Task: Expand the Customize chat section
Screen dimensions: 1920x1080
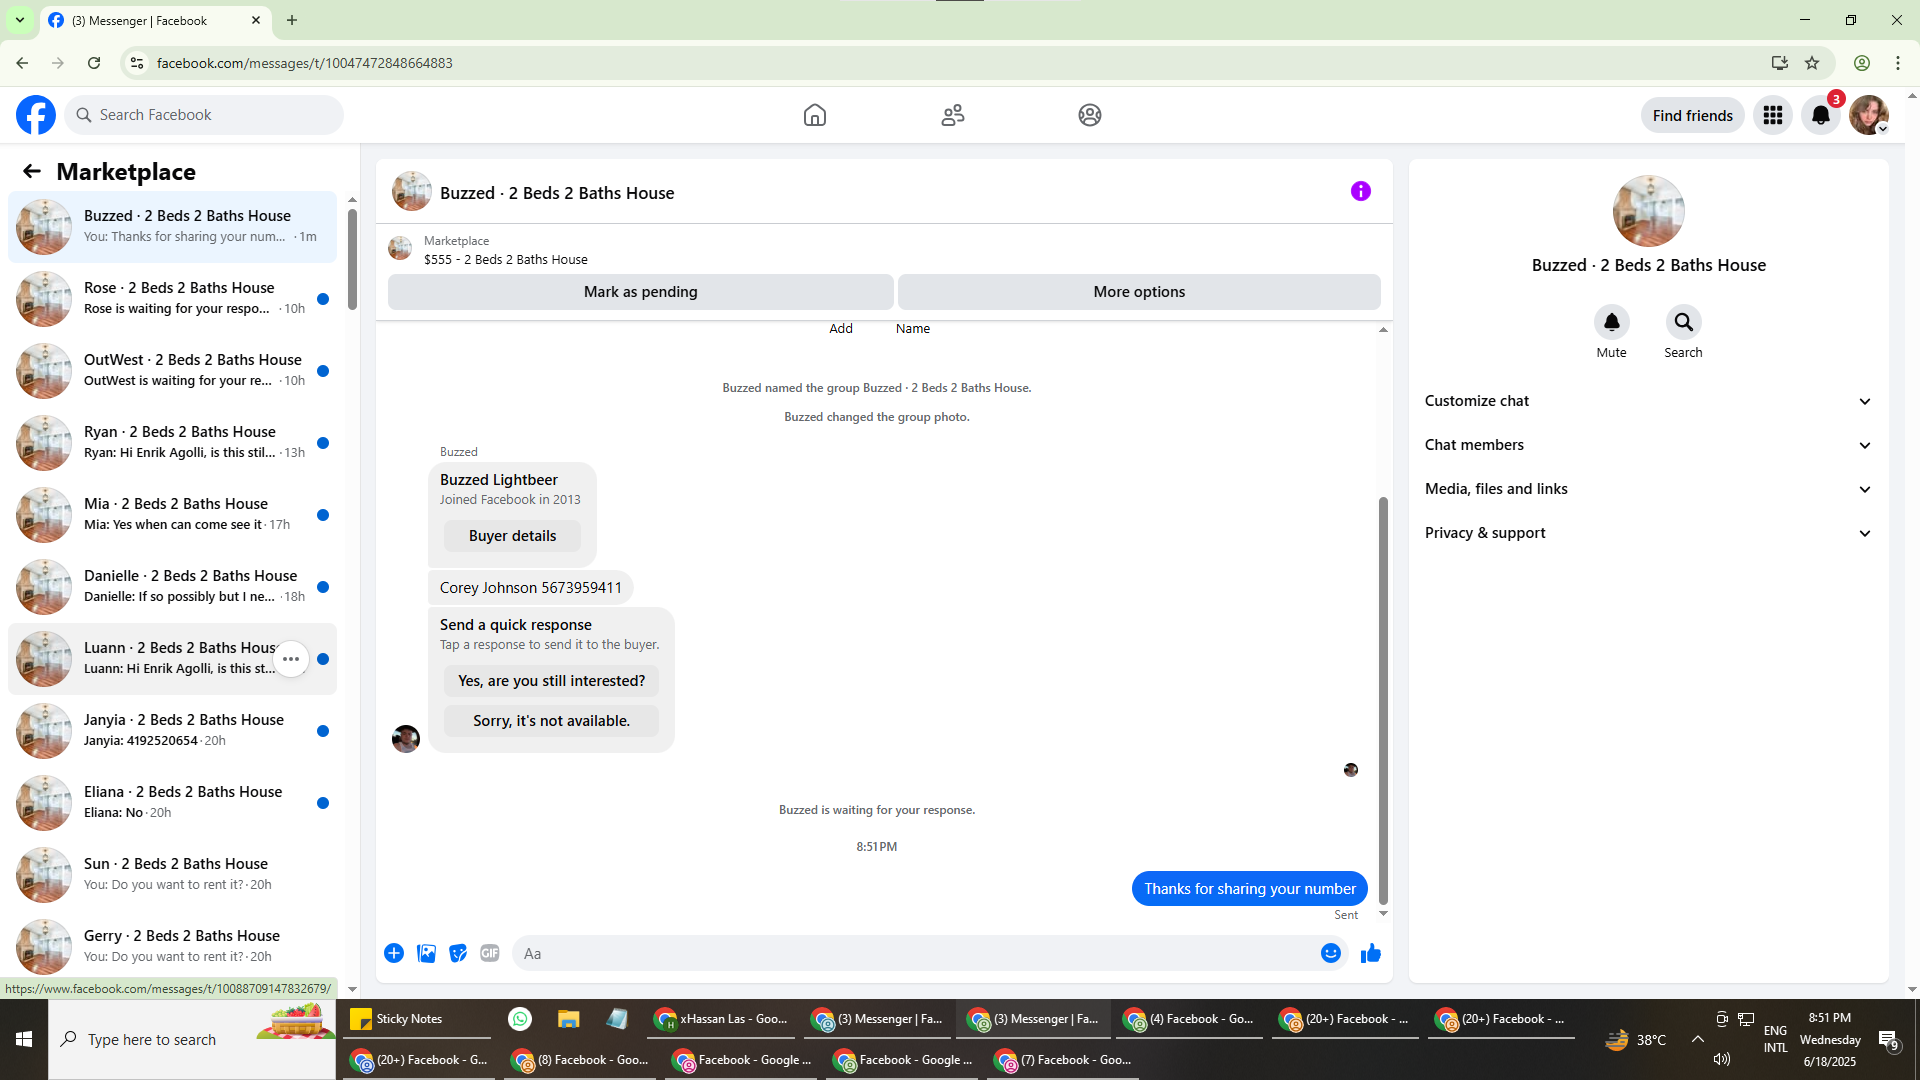Action: point(1648,401)
